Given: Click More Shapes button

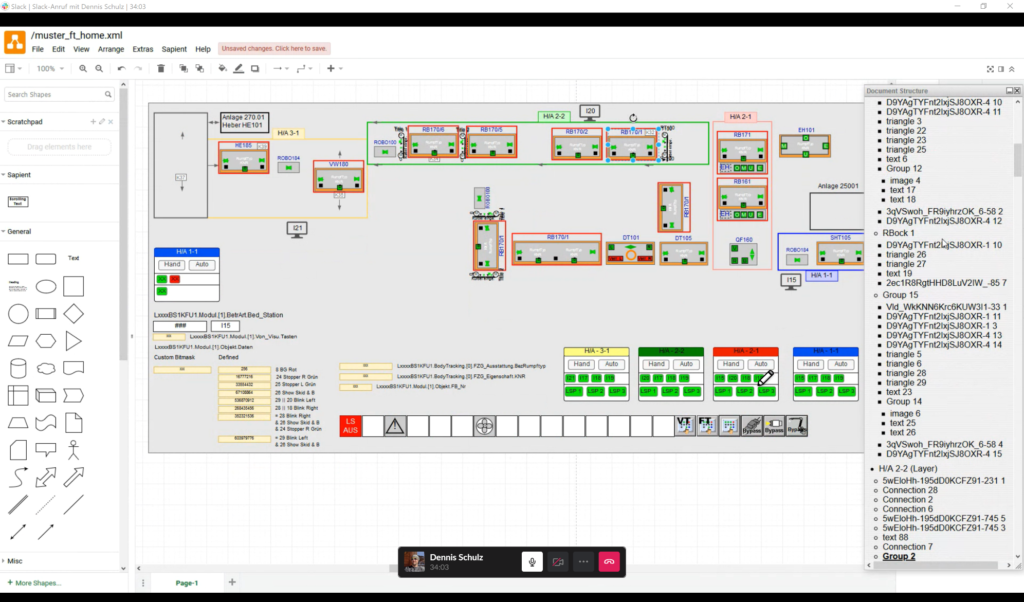Looking at the screenshot, I should pyautogui.click(x=35, y=582).
